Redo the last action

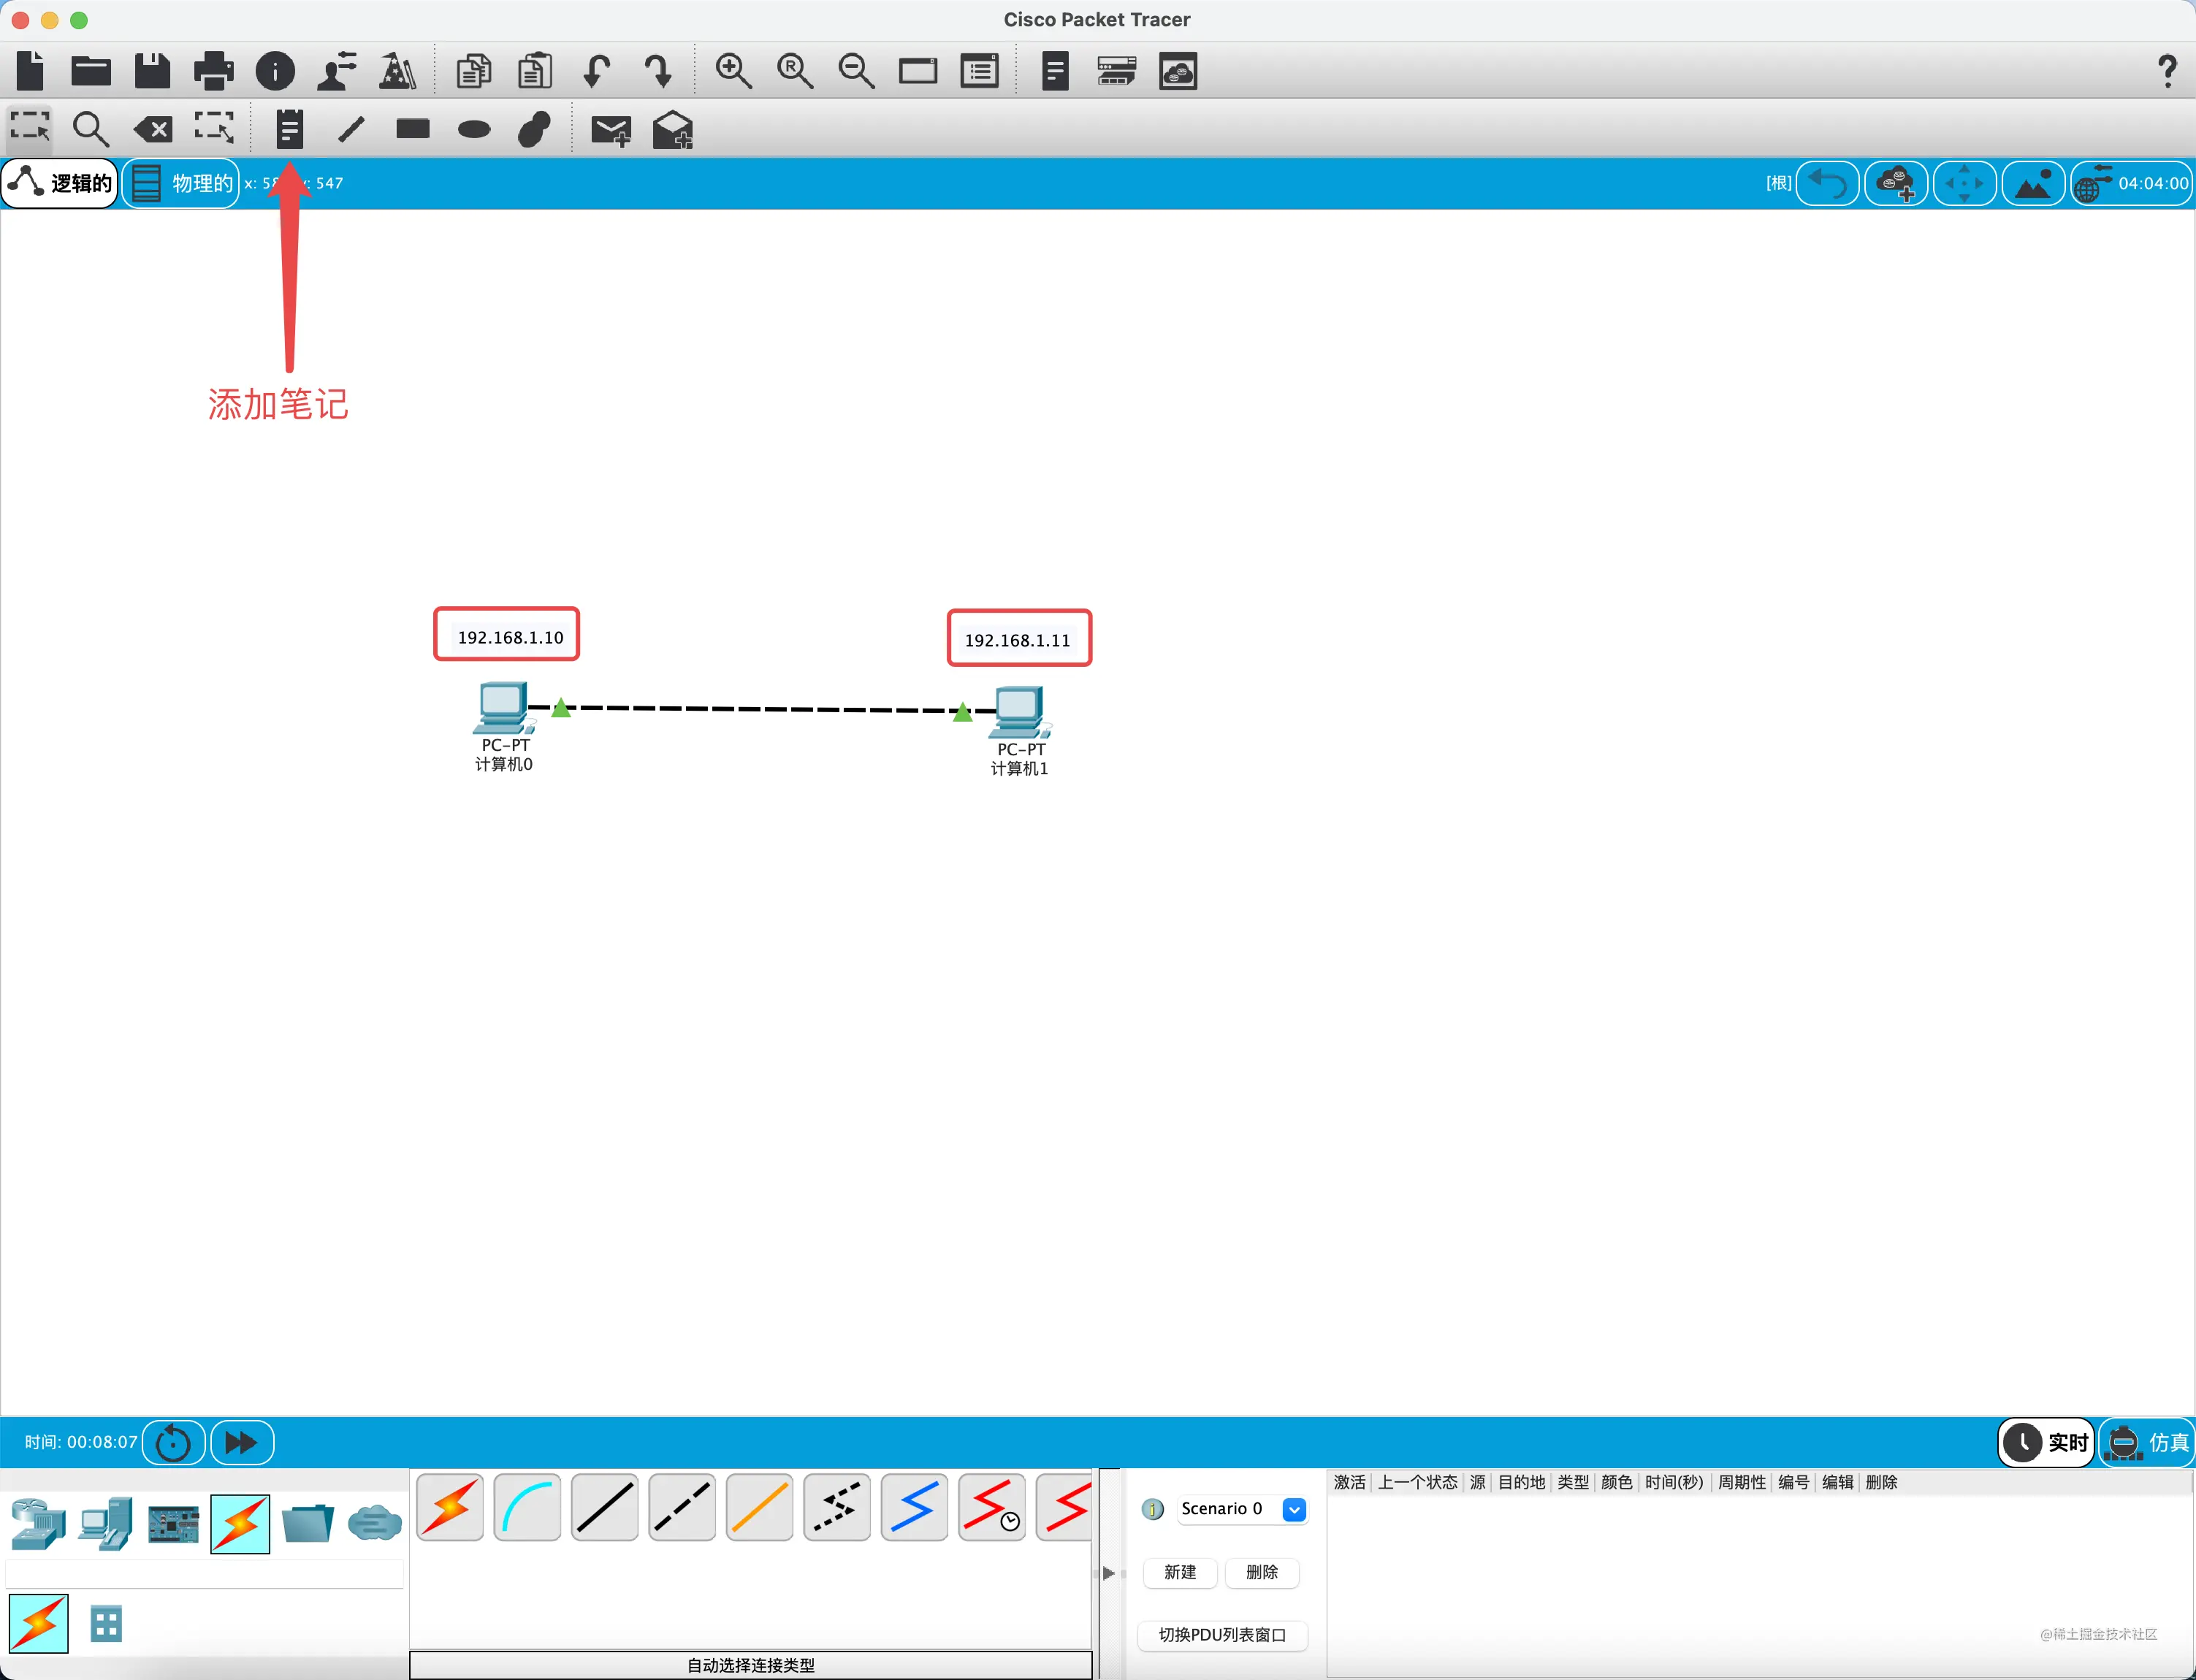pos(658,71)
